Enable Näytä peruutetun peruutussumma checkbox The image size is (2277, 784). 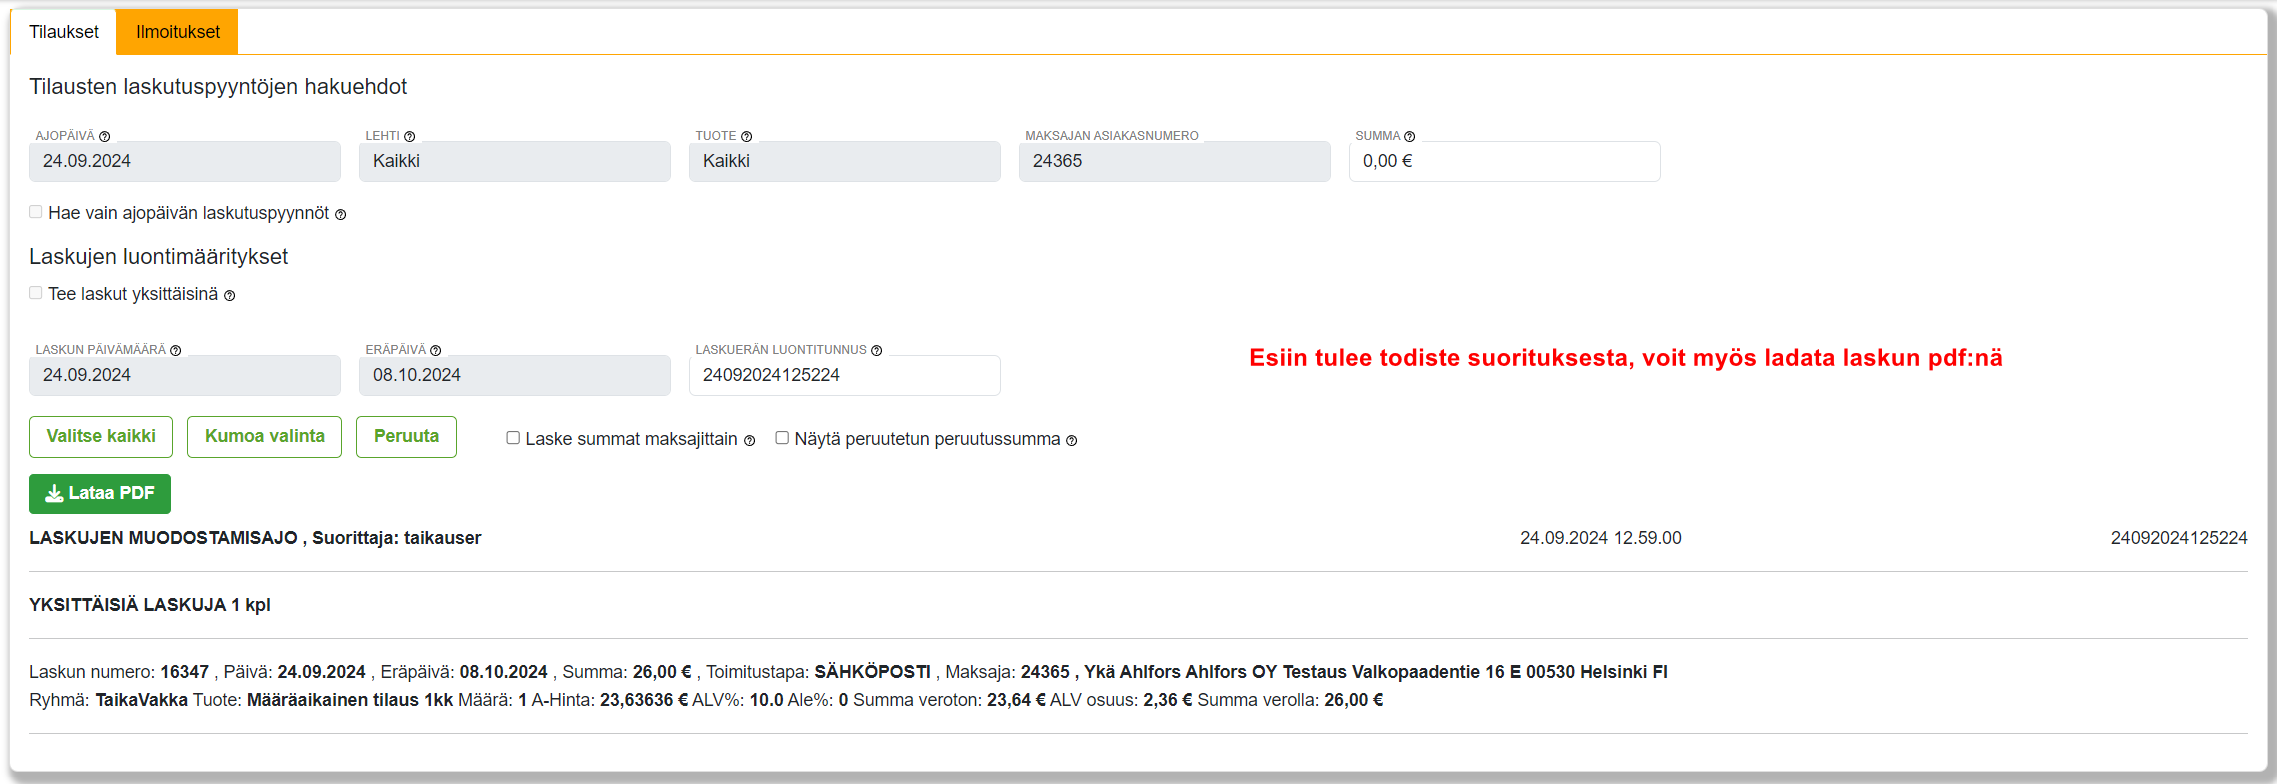(x=782, y=438)
